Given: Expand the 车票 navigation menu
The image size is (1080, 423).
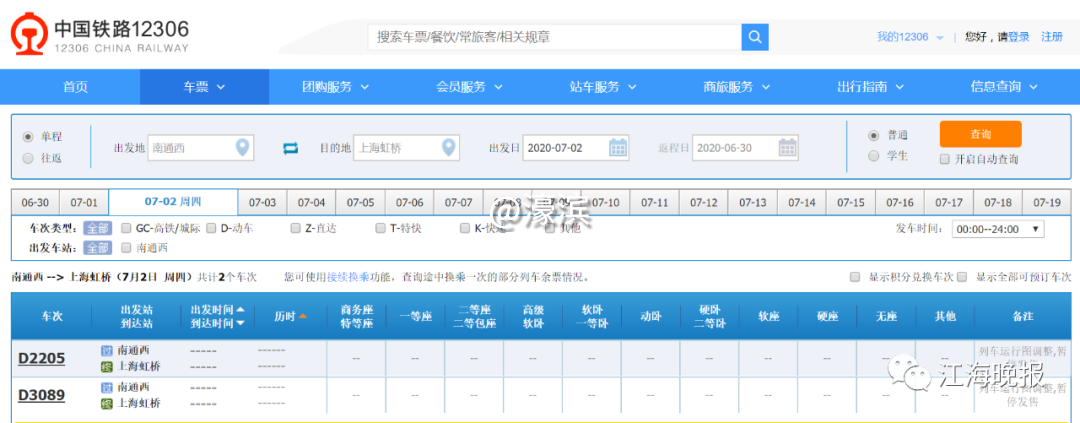Looking at the screenshot, I should 203,87.
